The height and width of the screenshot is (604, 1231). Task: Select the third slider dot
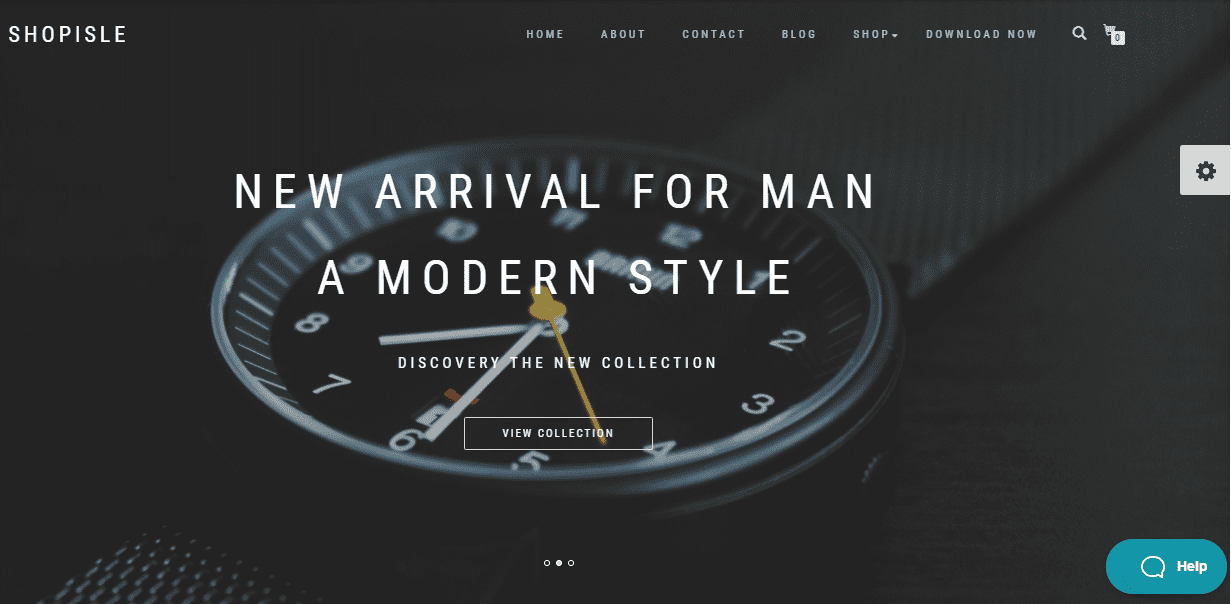[x=571, y=563]
